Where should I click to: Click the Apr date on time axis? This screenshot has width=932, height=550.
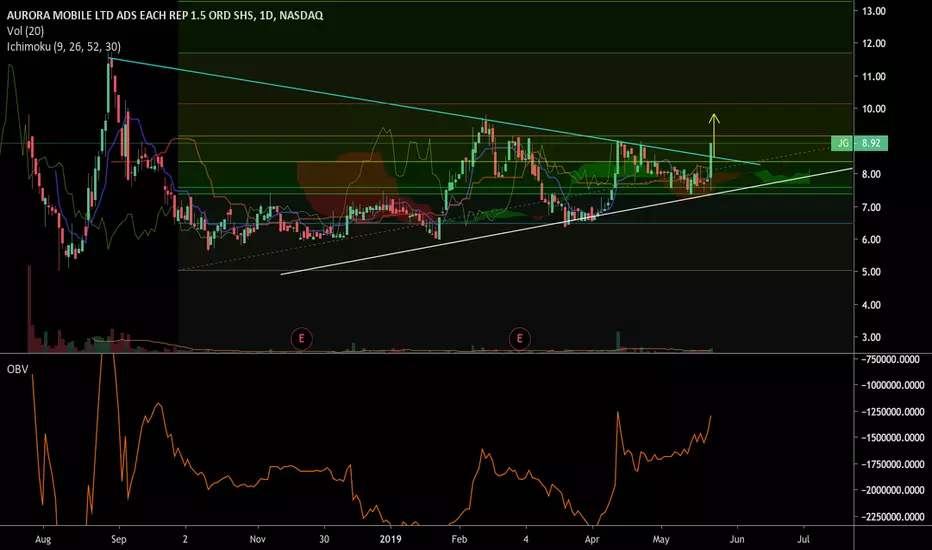(592, 539)
